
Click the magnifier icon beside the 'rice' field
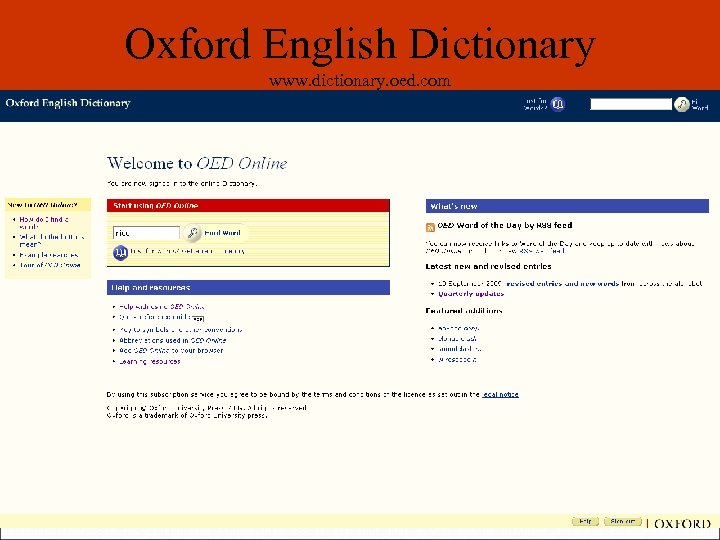(192, 233)
